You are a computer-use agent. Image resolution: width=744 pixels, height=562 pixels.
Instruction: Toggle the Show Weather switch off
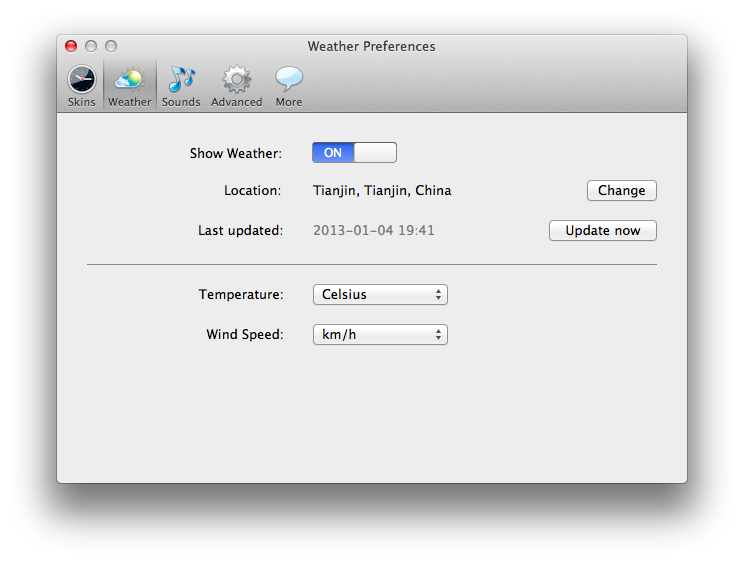point(354,152)
